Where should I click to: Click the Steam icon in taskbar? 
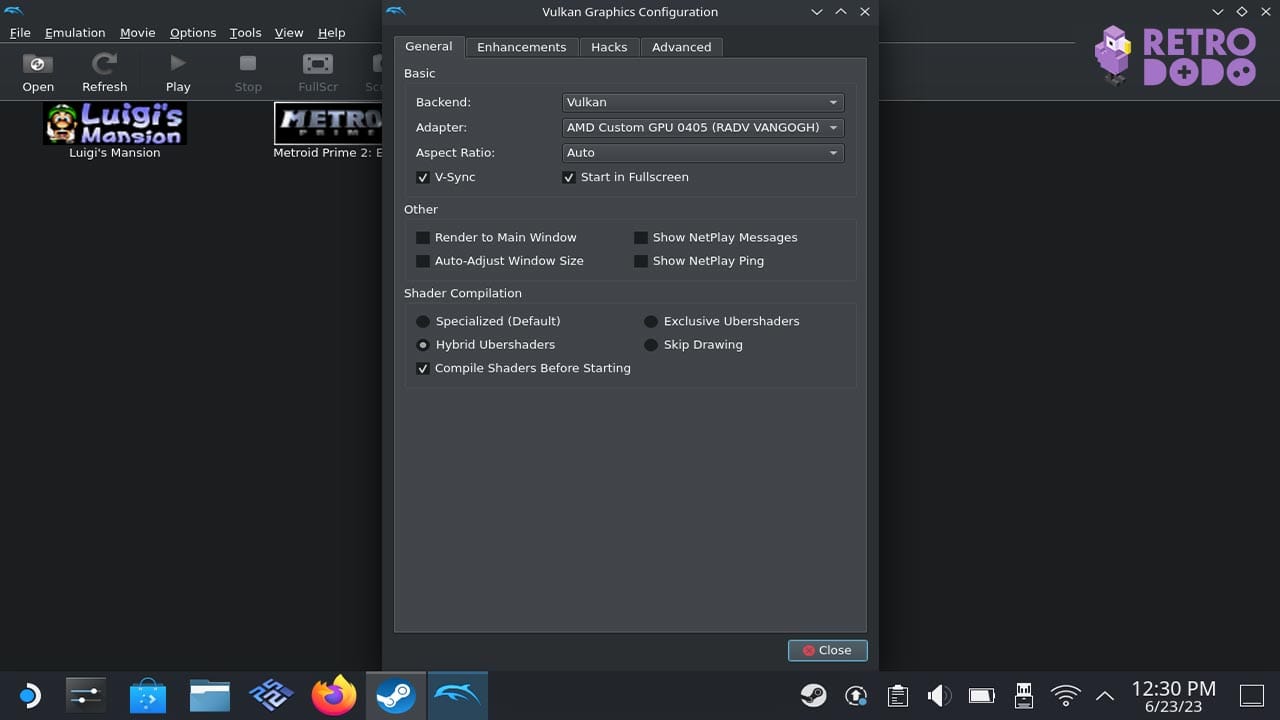pos(396,695)
